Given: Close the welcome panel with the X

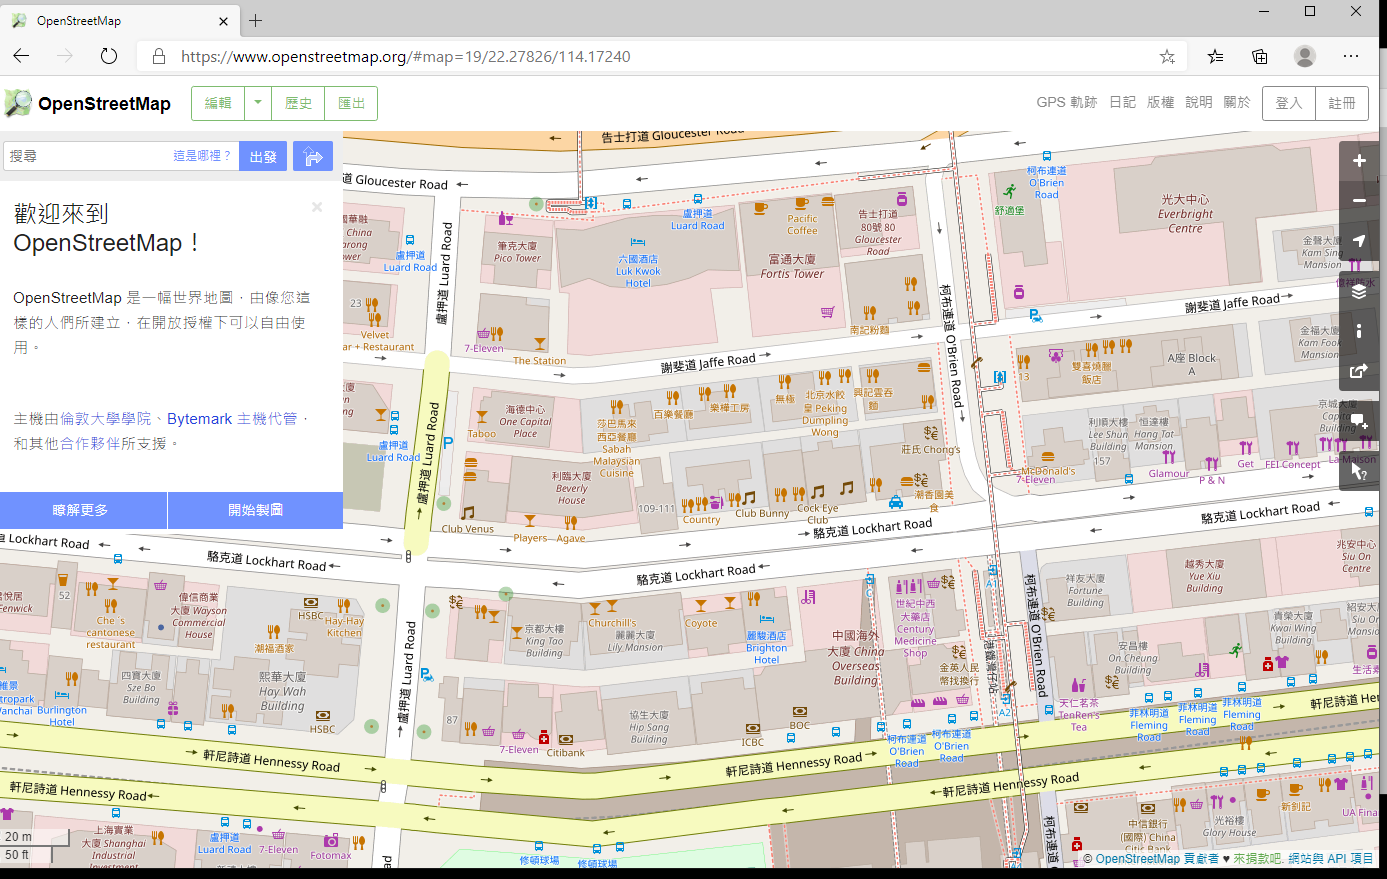Looking at the screenshot, I should tap(317, 207).
